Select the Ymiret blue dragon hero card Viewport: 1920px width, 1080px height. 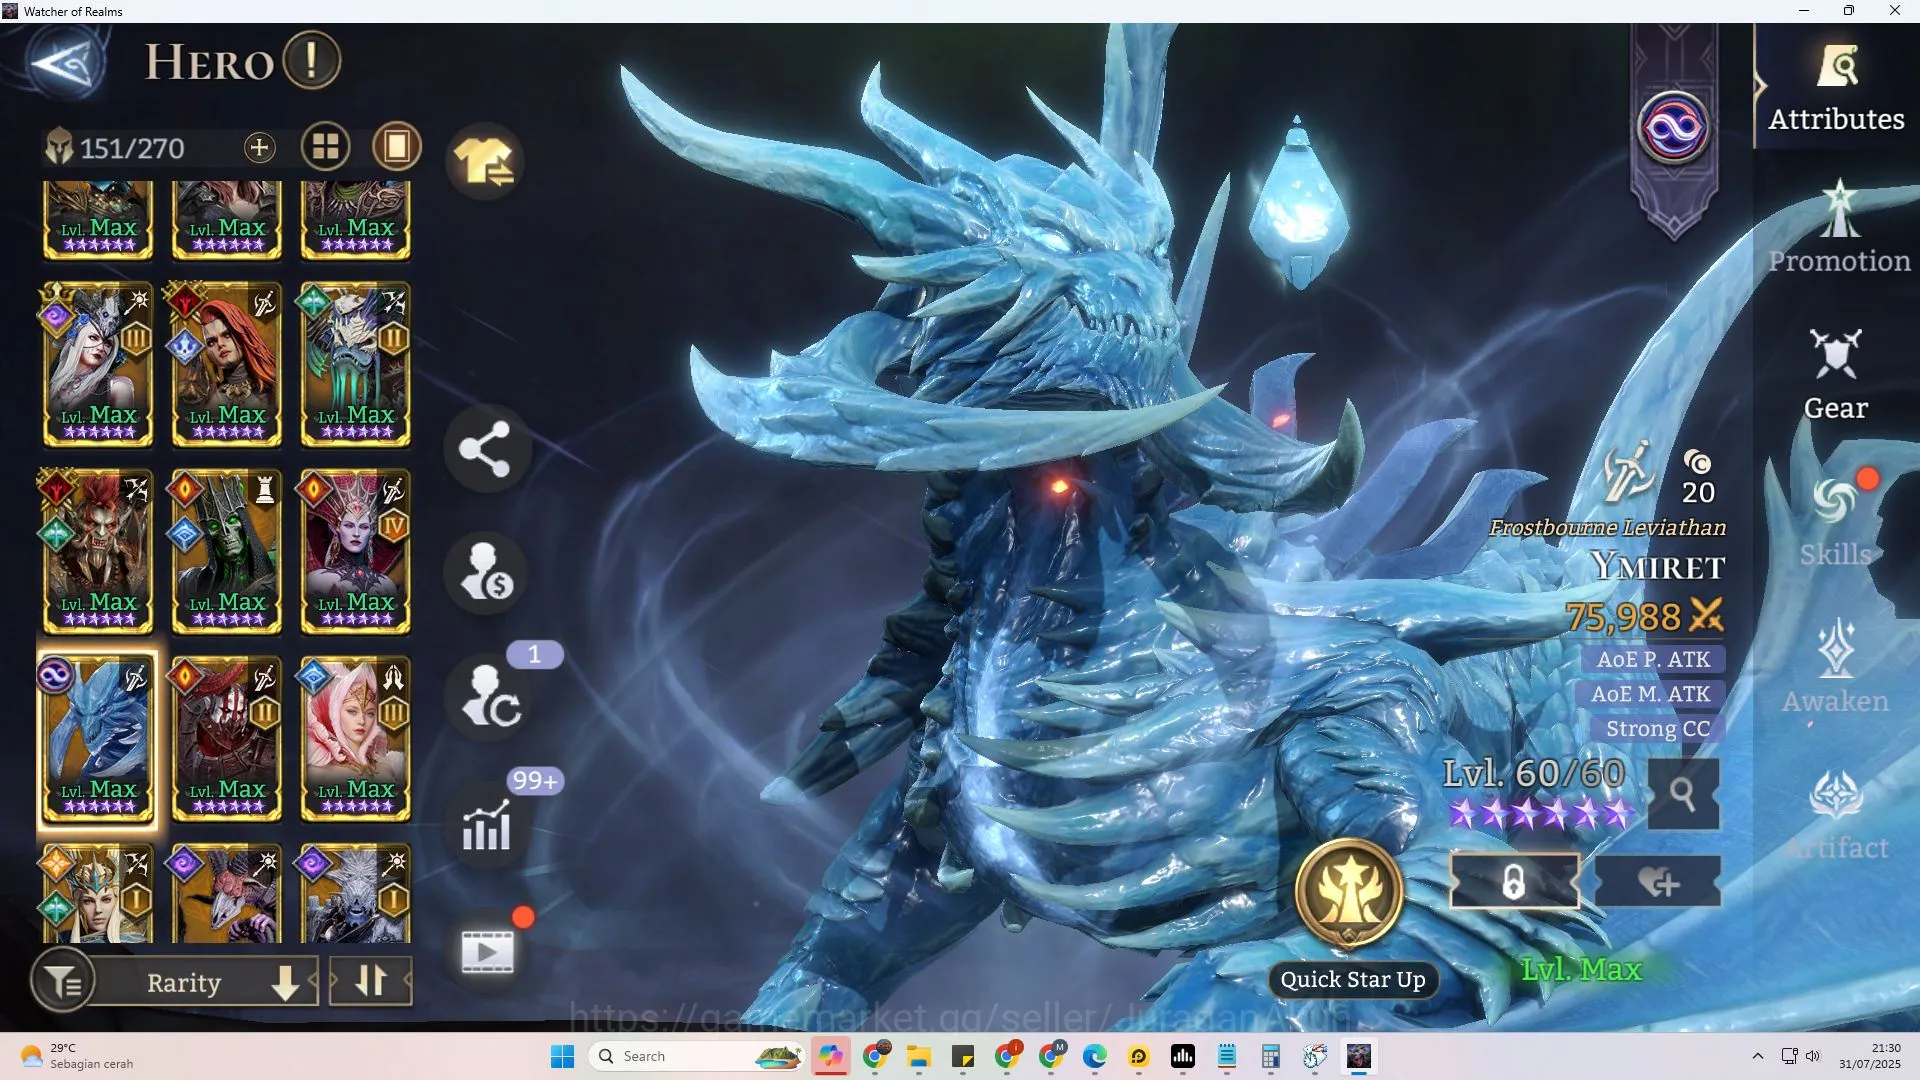[x=98, y=740]
